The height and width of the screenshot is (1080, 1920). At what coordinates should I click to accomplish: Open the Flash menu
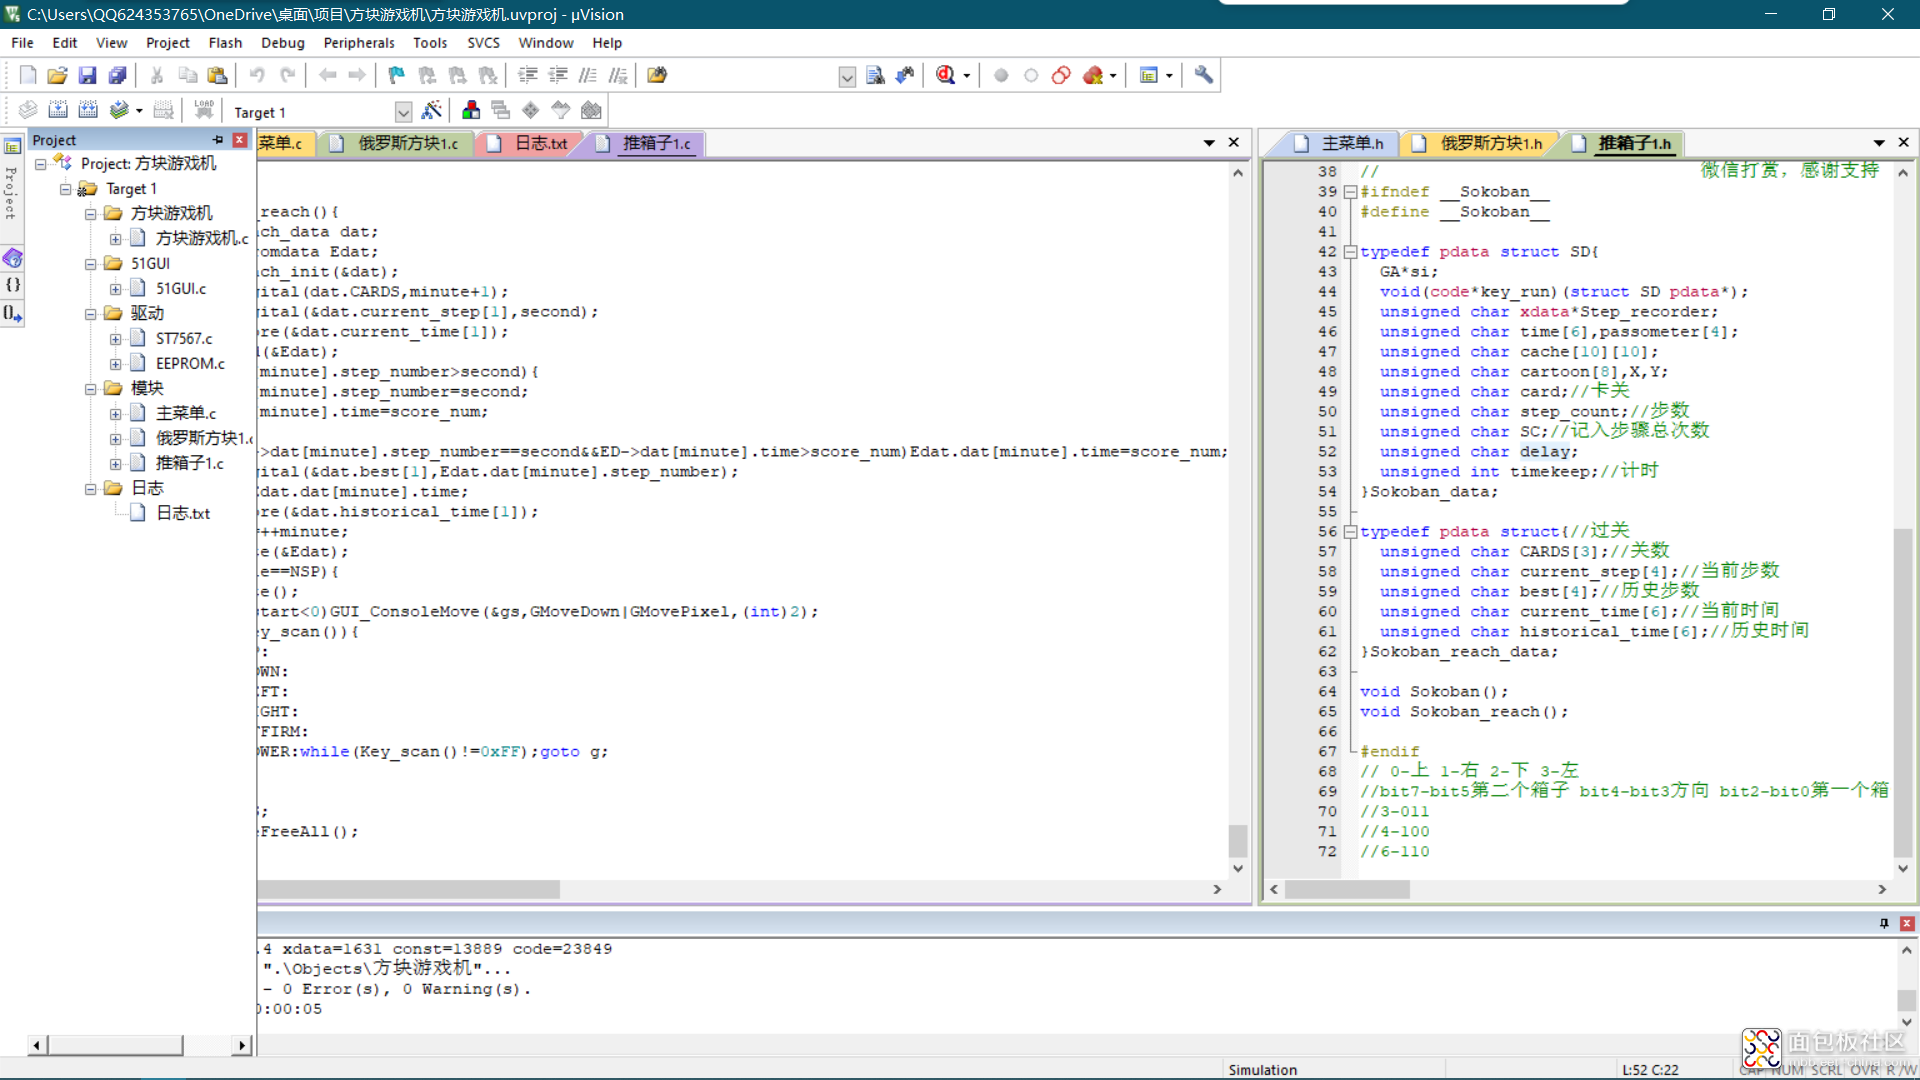coord(225,43)
